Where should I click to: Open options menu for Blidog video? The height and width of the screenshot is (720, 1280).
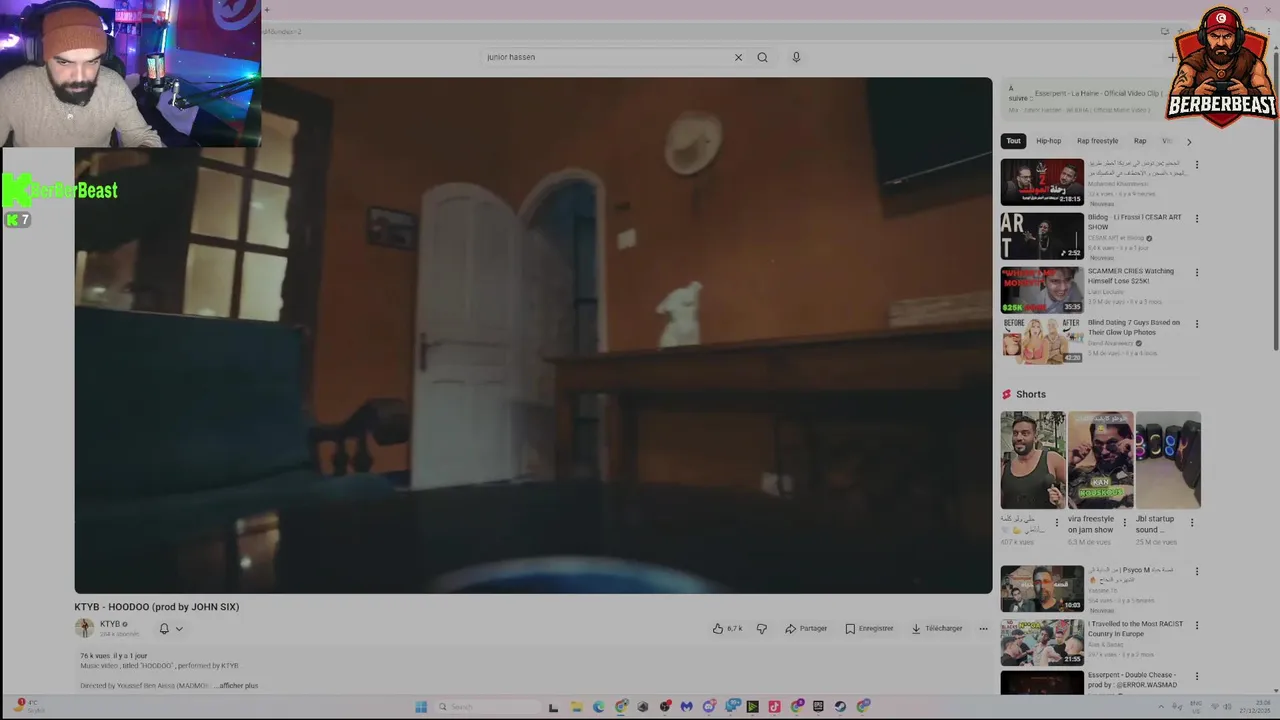click(1197, 218)
